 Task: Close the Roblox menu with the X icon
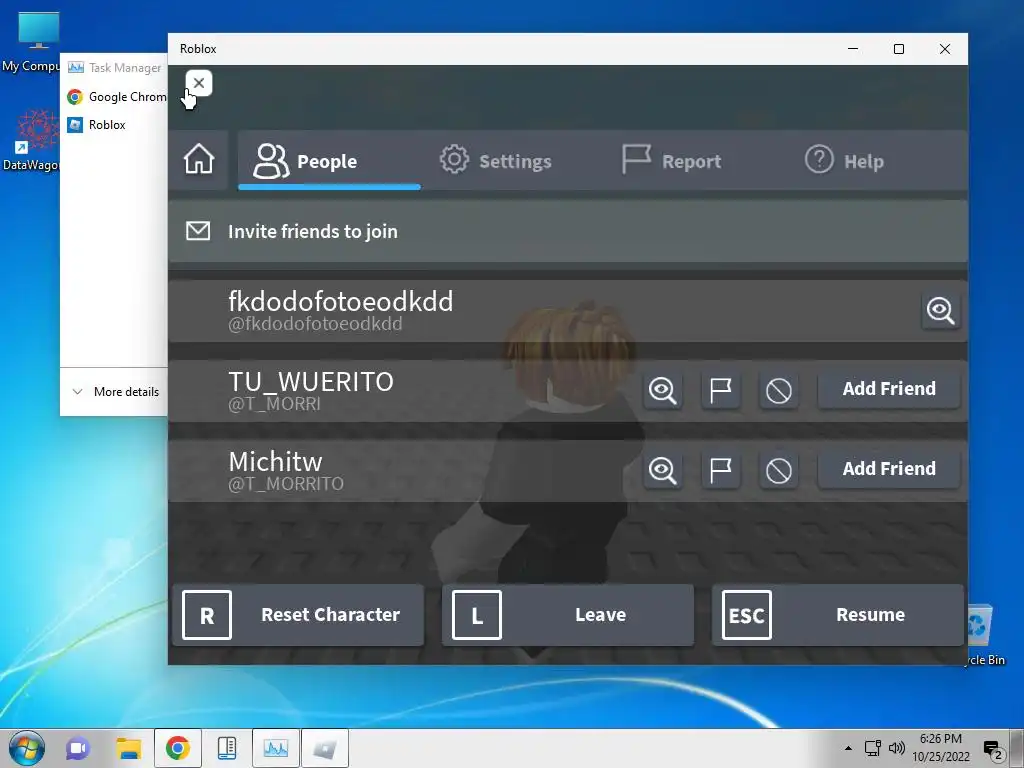pos(199,83)
